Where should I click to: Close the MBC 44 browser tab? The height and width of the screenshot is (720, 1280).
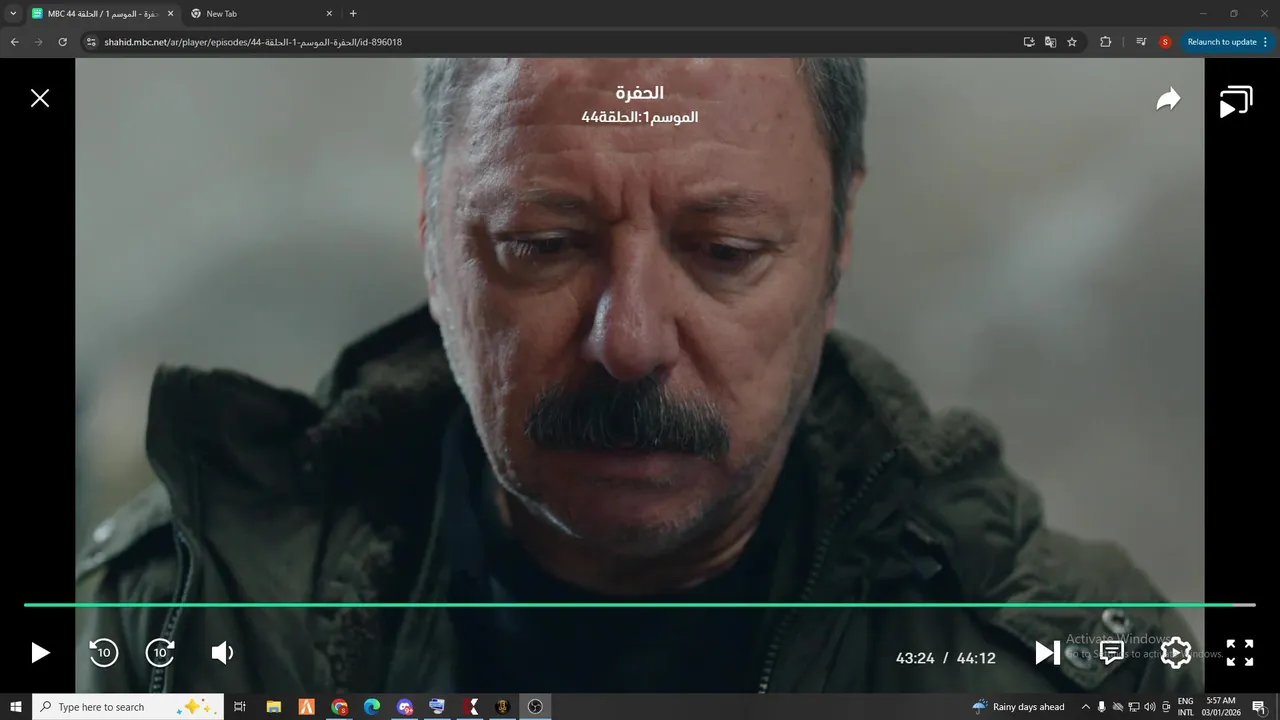pos(170,14)
